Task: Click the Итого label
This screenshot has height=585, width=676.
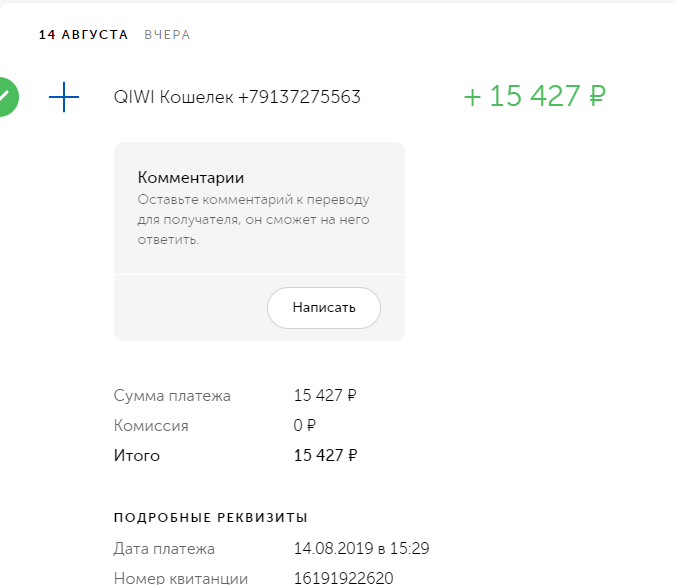Action: point(137,456)
